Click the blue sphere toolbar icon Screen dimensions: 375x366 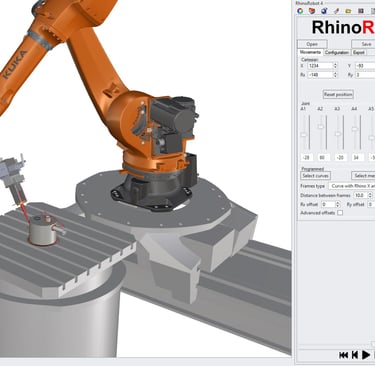[324, 11]
